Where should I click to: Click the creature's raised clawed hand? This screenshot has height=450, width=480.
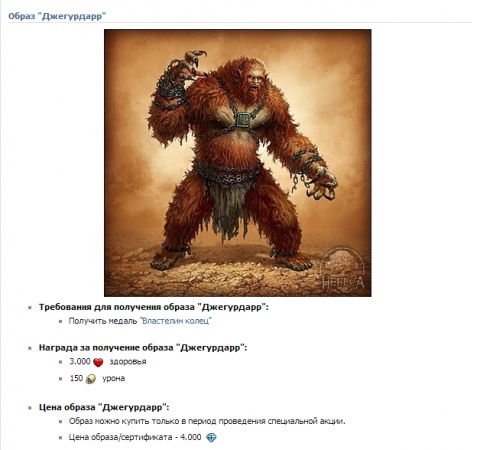pos(188,67)
